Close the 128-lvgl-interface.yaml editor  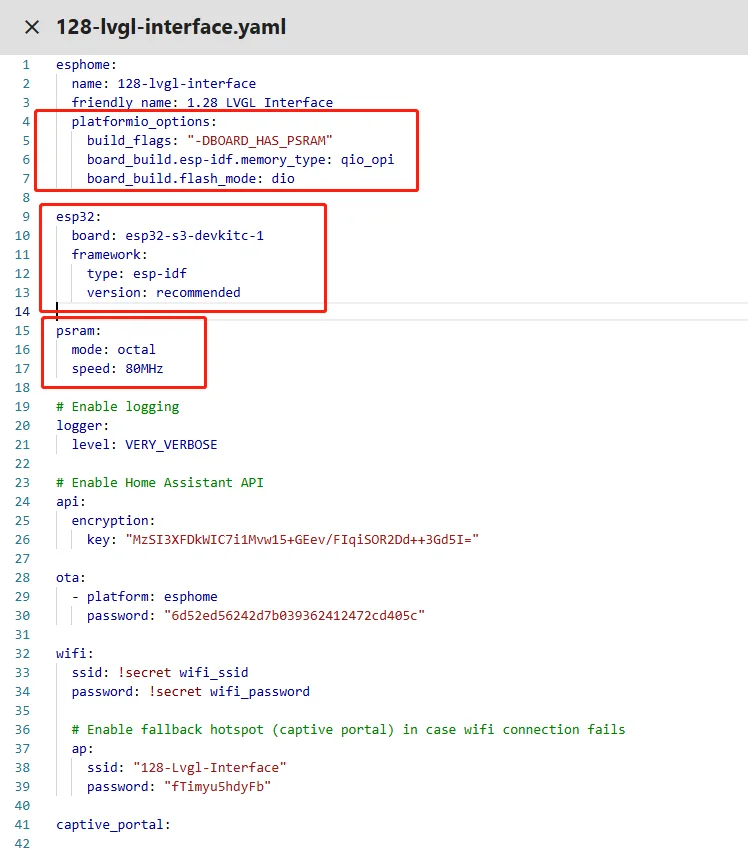[x=32, y=27]
